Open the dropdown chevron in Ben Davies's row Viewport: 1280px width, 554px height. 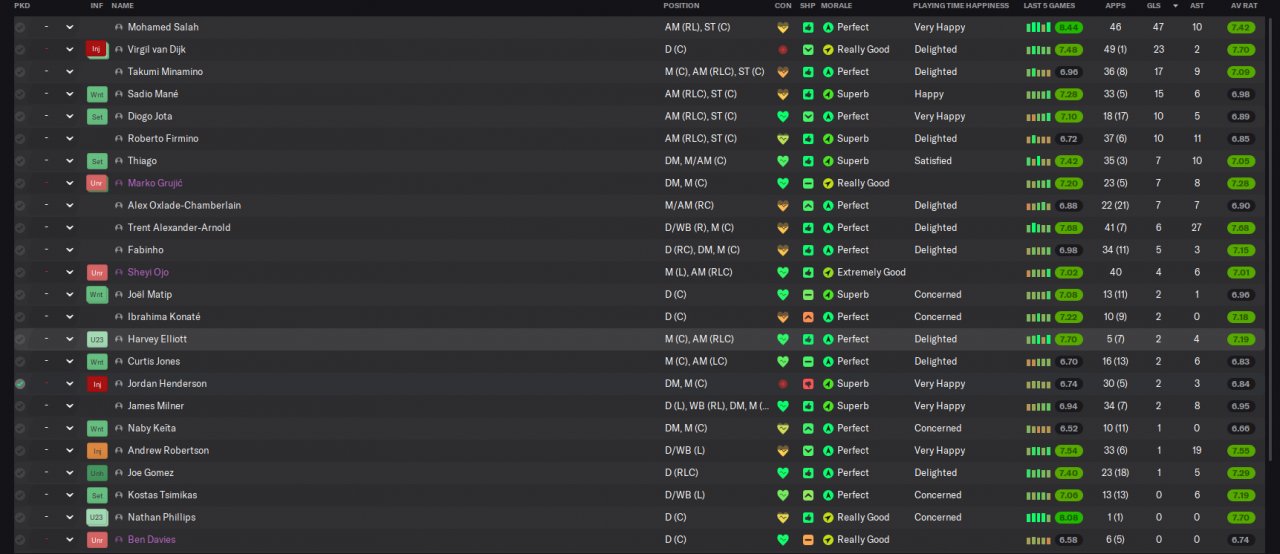click(70, 539)
